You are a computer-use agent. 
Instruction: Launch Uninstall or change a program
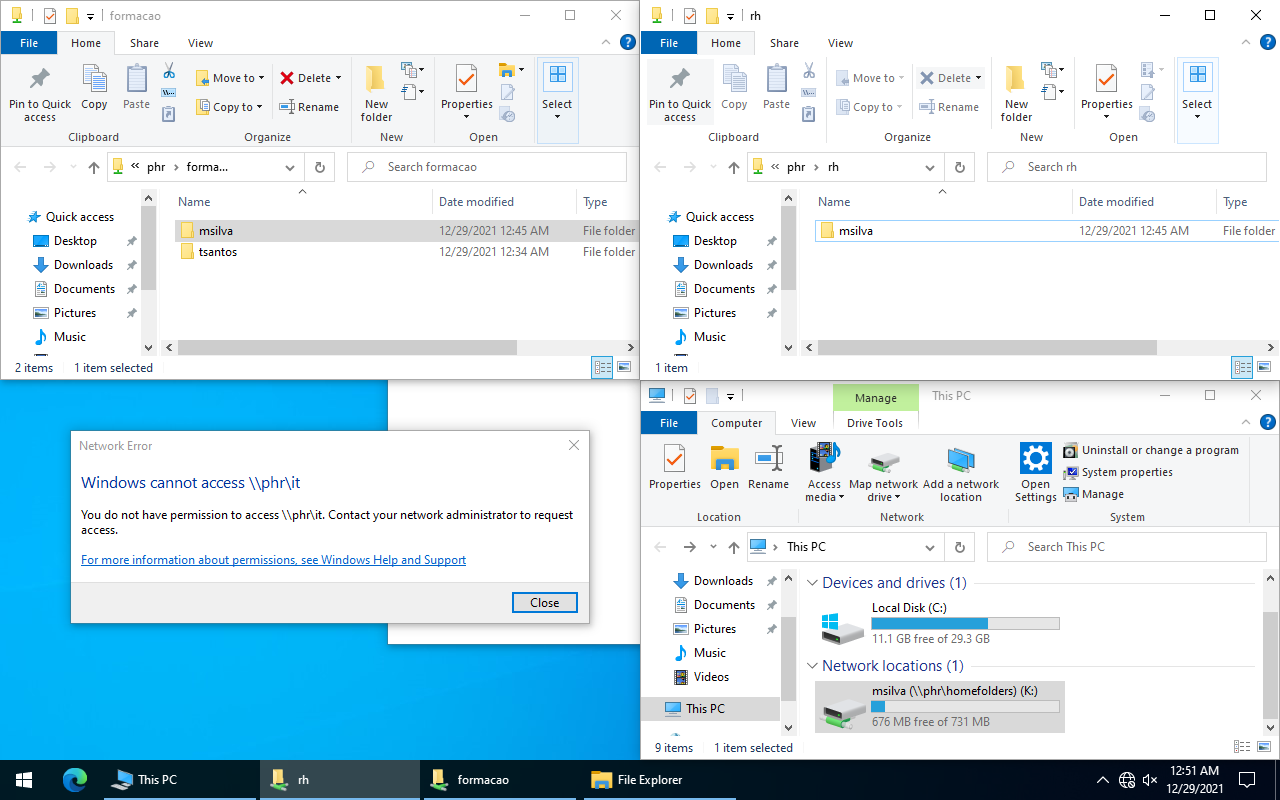[1152, 450]
